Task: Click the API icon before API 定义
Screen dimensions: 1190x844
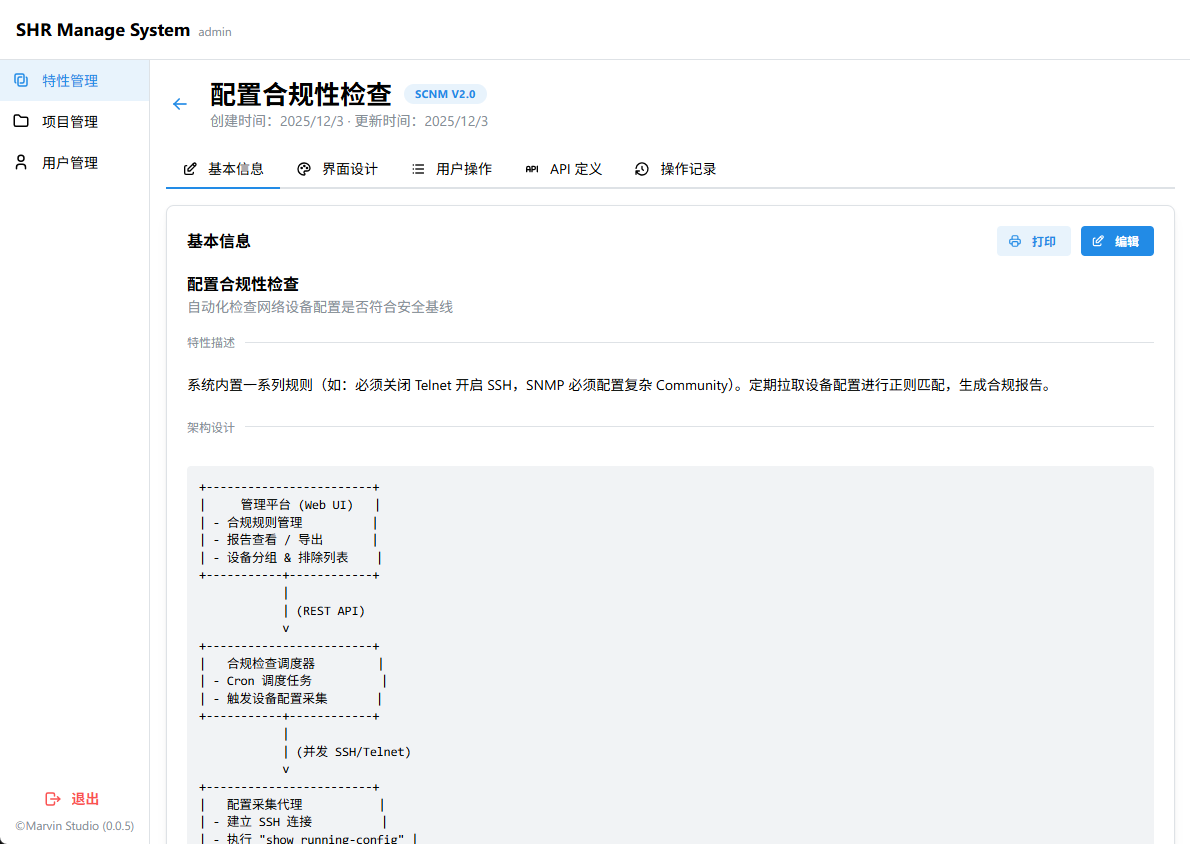Action: 532,169
